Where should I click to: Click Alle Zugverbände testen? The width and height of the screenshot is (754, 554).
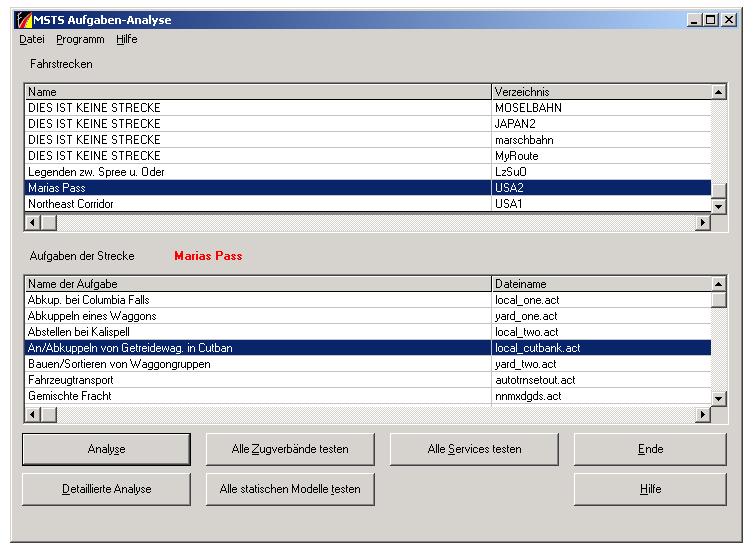290,449
